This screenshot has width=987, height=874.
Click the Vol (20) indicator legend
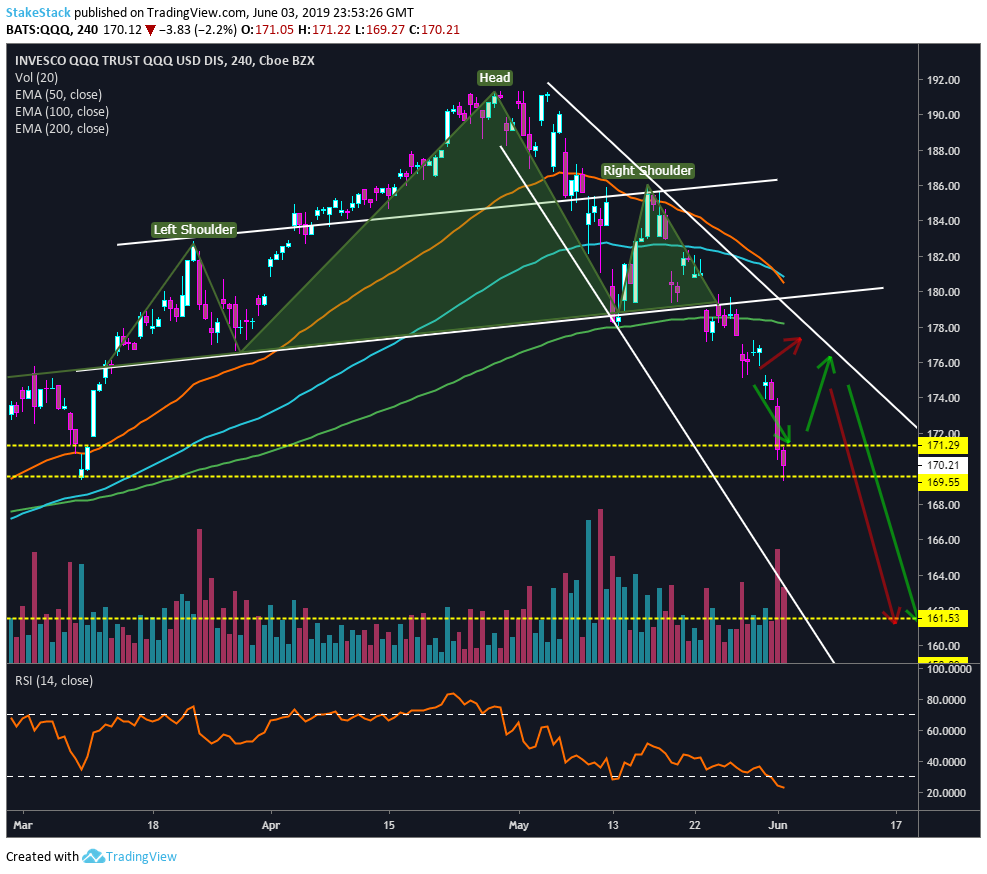[37, 77]
